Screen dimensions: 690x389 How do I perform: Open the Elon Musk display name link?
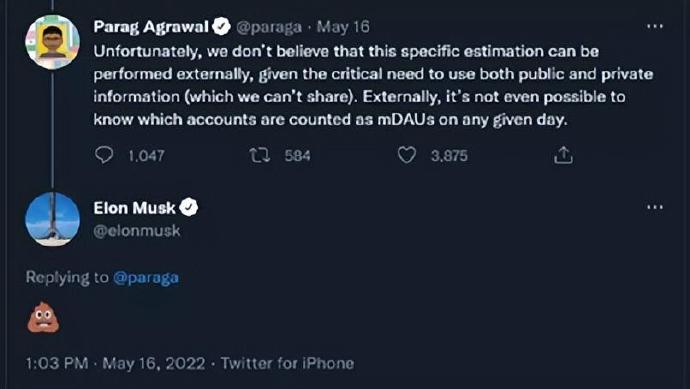134,207
